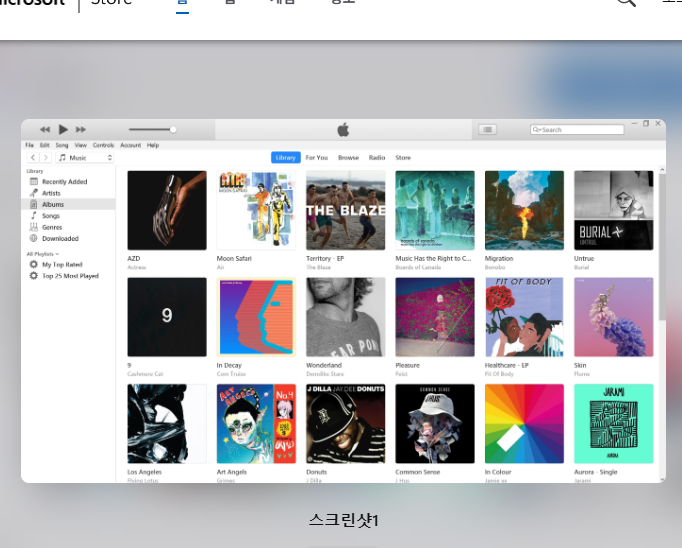Select Albums in the sidebar
The width and height of the screenshot is (682, 548).
69,204
